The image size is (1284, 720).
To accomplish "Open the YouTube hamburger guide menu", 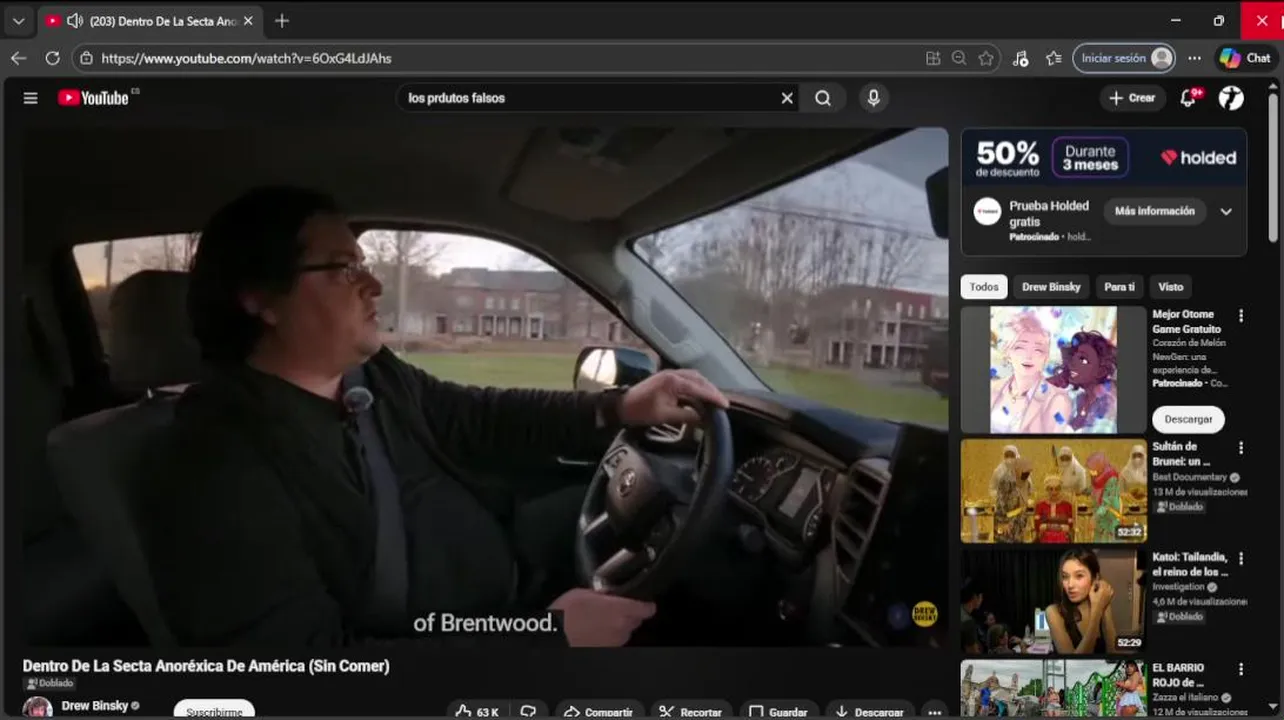I will coord(31,98).
